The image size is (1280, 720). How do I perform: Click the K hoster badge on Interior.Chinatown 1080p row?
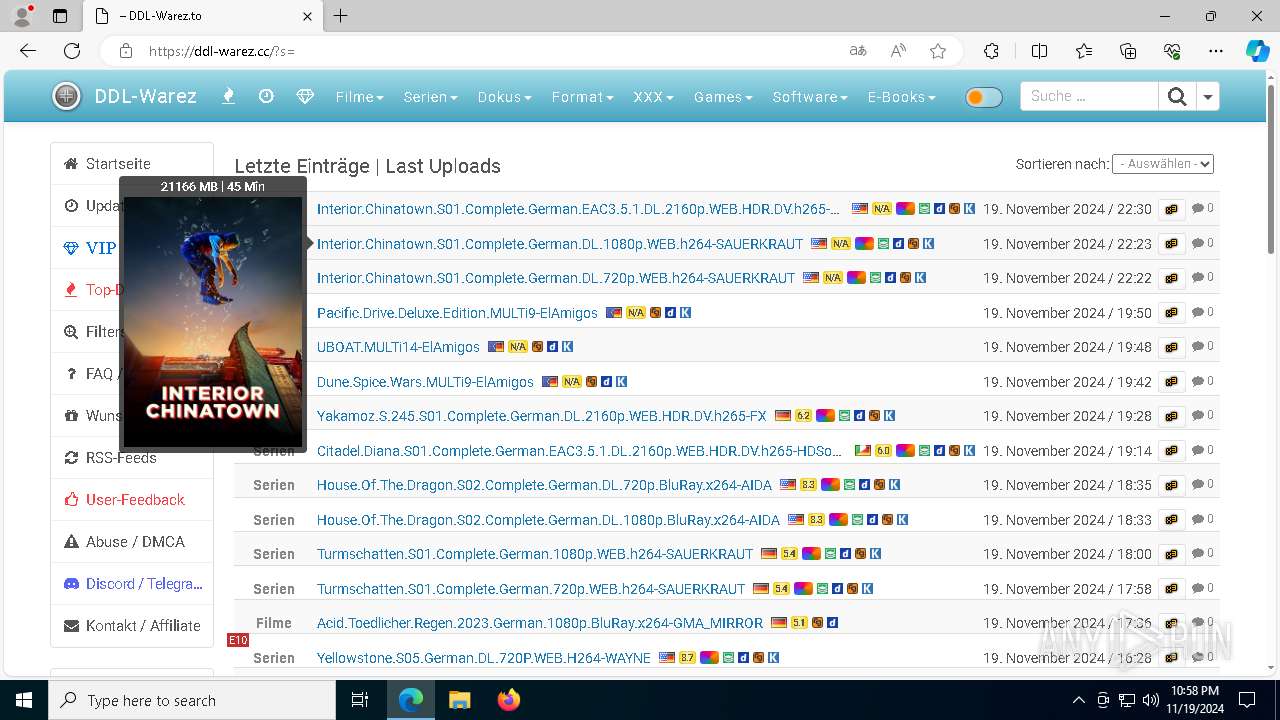point(928,244)
